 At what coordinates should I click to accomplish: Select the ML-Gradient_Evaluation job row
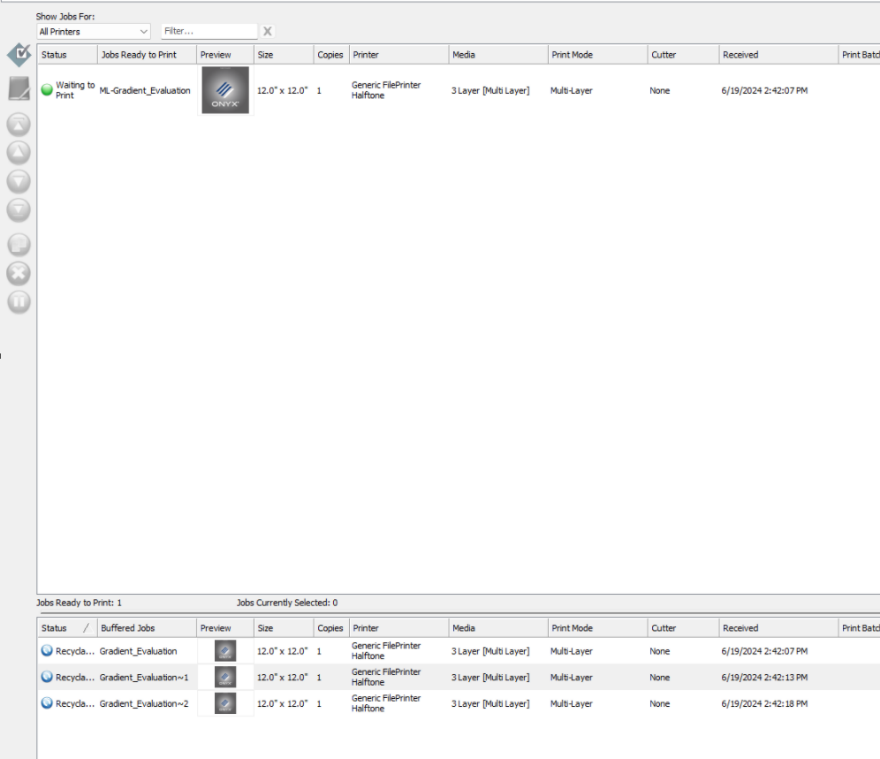(x=144, y=91)
